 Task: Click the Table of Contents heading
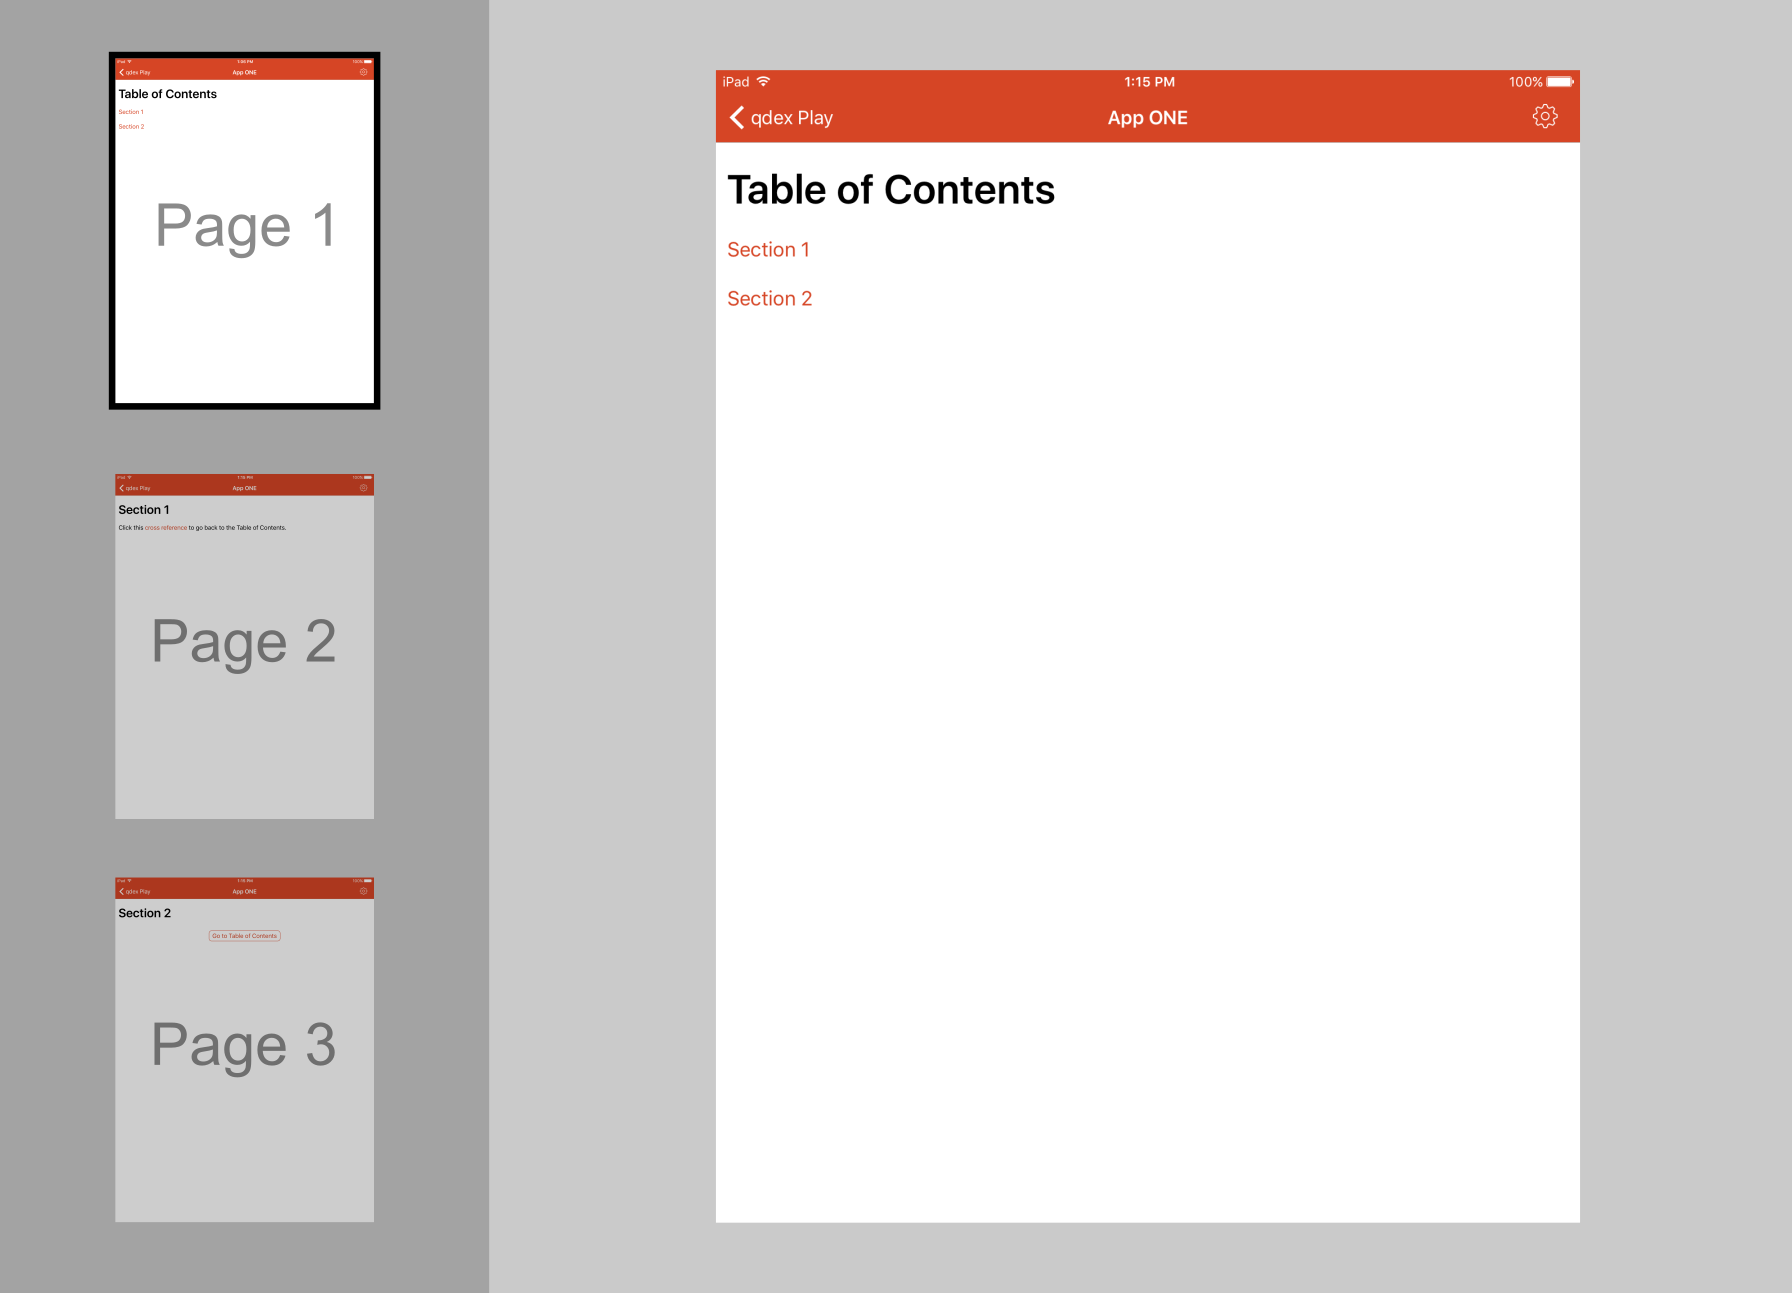click(891, 190)
